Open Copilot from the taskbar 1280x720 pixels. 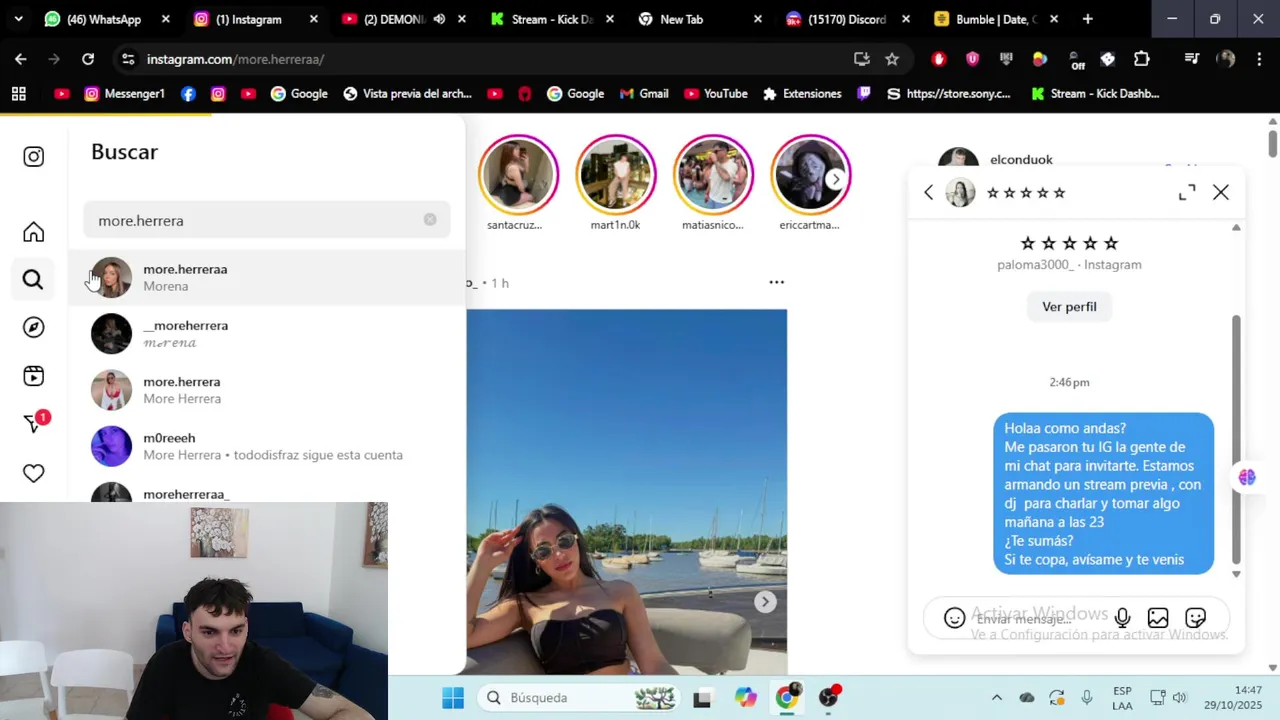[745, 698]
